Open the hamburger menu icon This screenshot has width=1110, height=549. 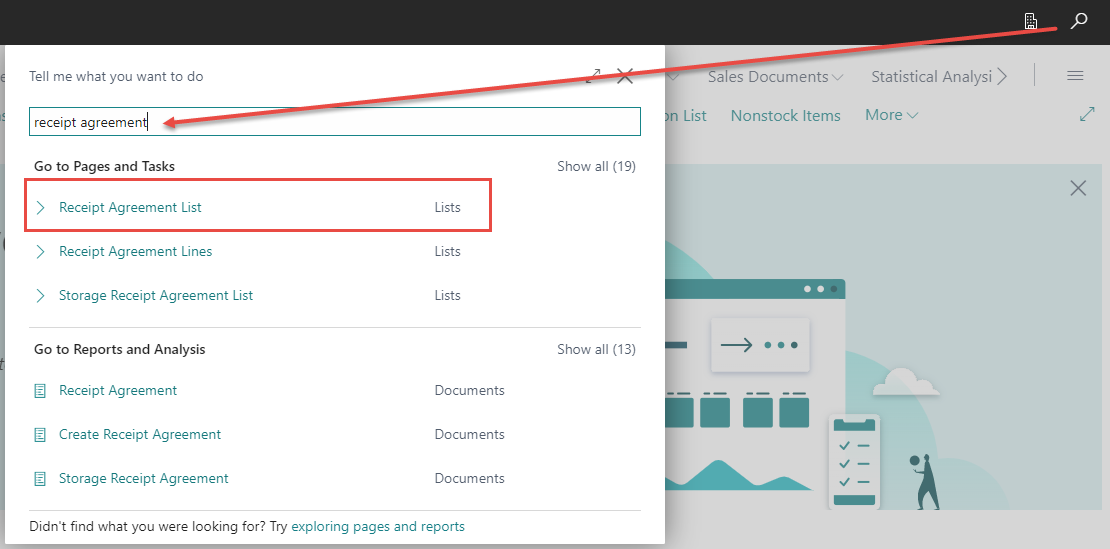point(1075,76)
